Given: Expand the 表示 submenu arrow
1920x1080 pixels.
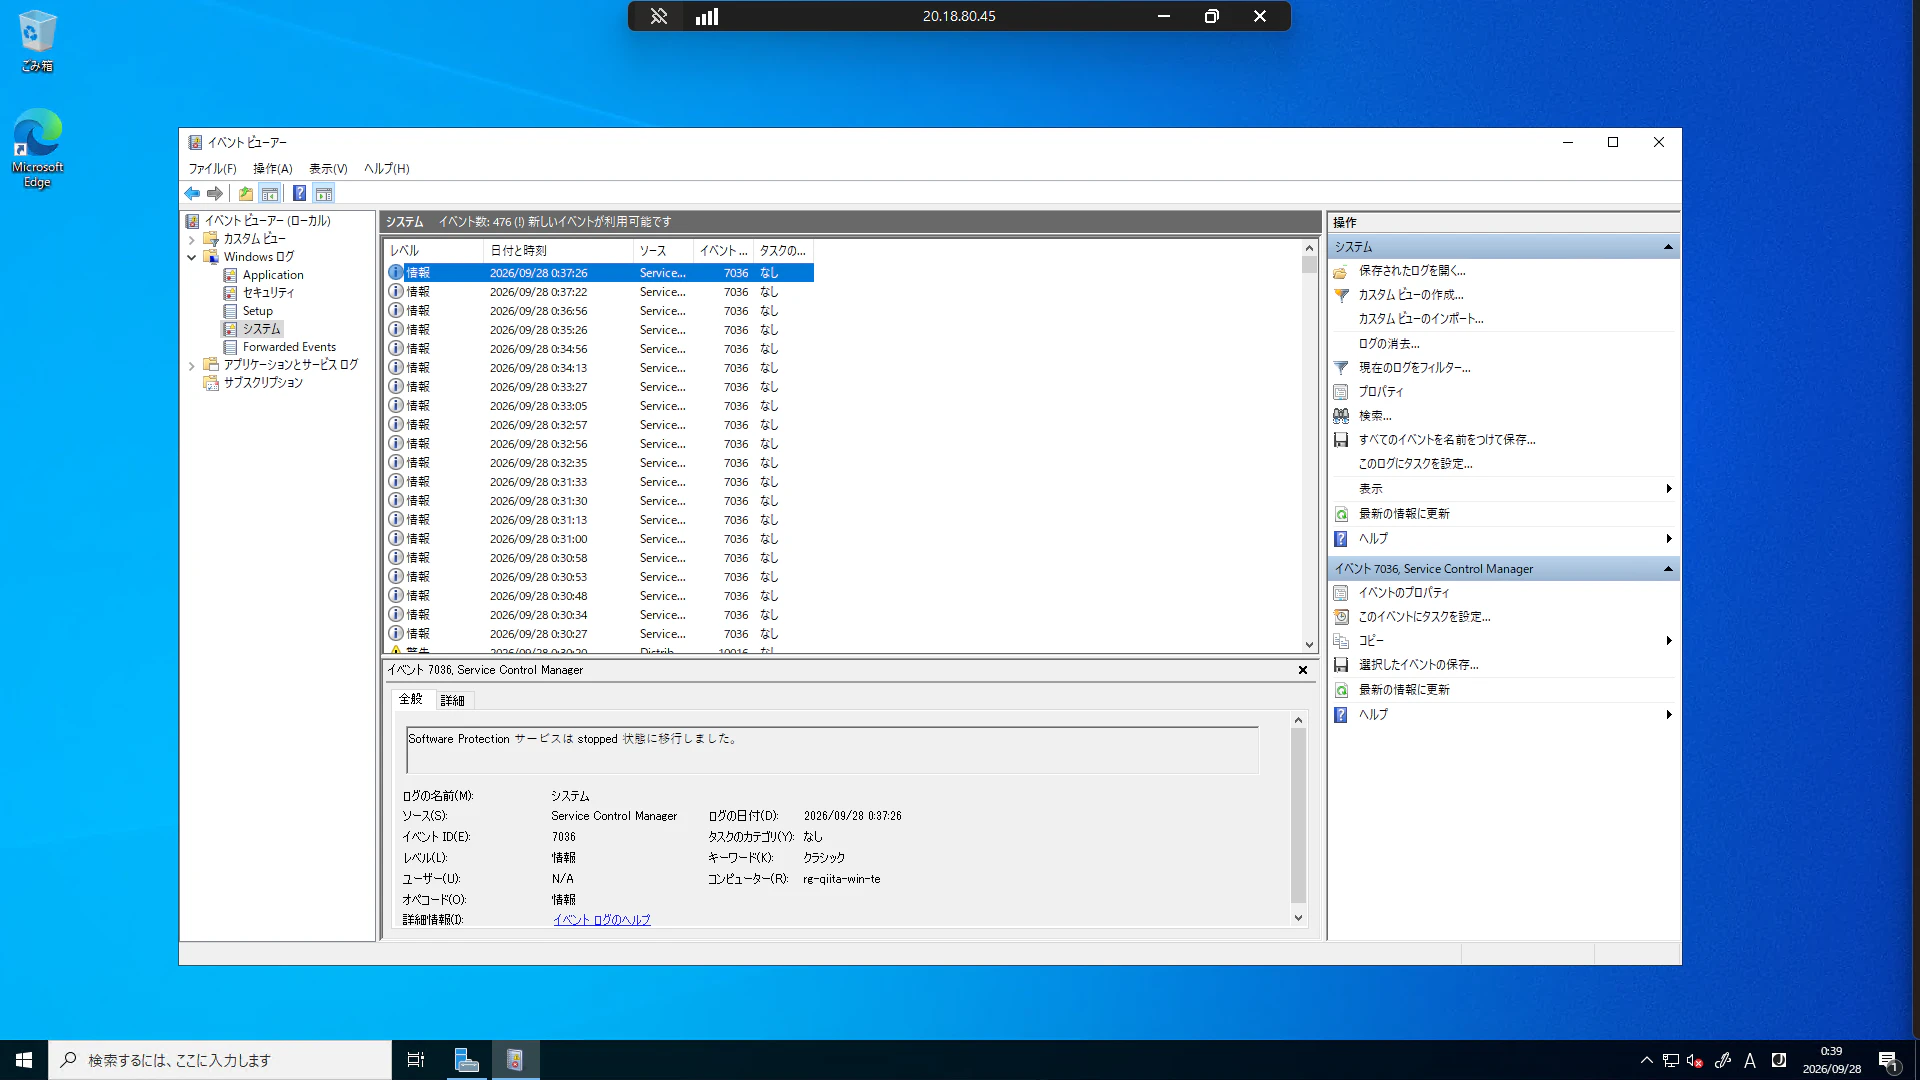Looking at the screenshot, I should pyautogui.click(x=1668, y=489).
